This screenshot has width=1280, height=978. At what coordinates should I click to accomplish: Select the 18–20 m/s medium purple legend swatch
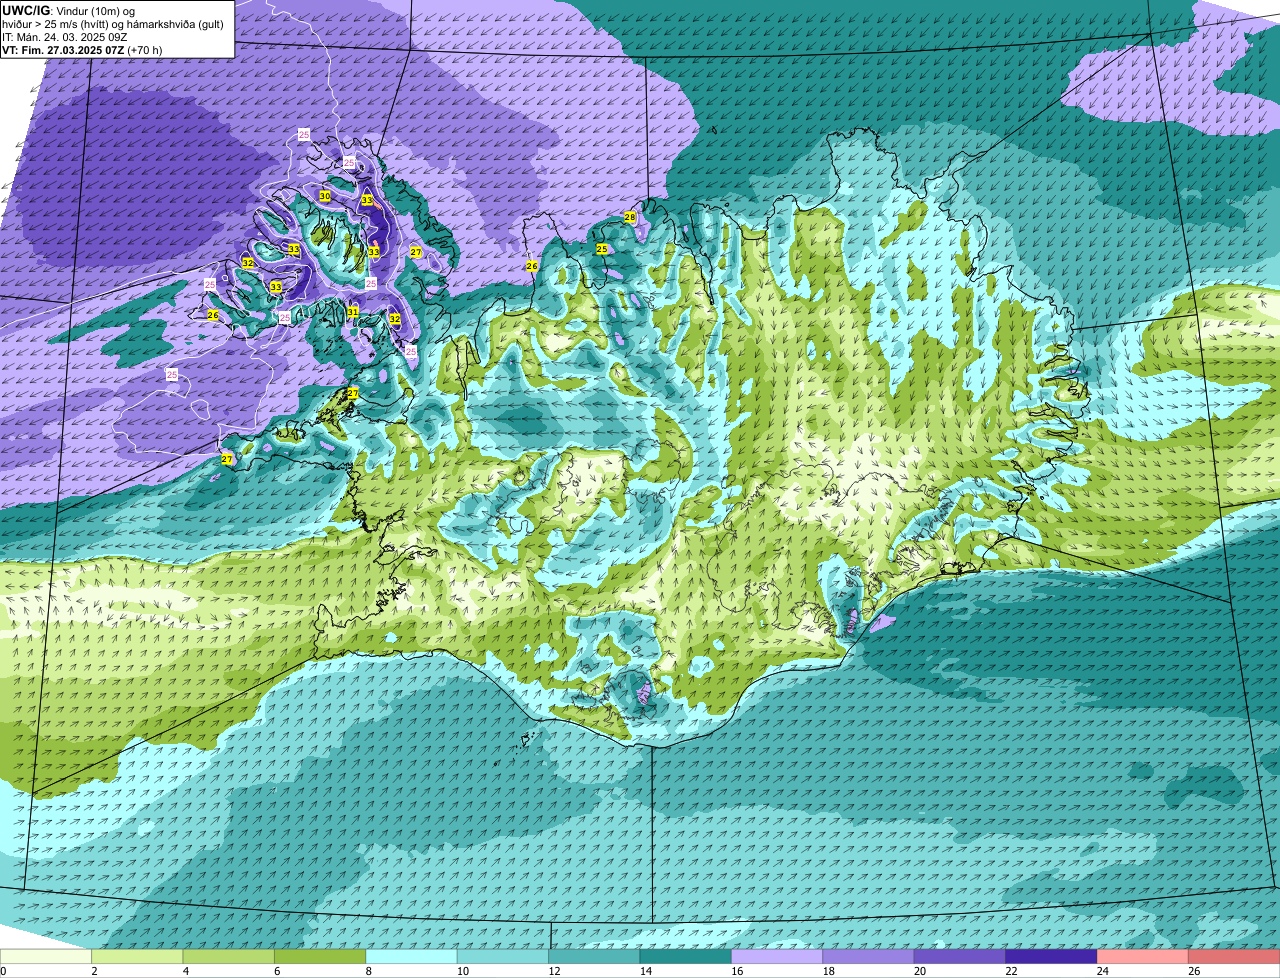click(x=869, y=957)
